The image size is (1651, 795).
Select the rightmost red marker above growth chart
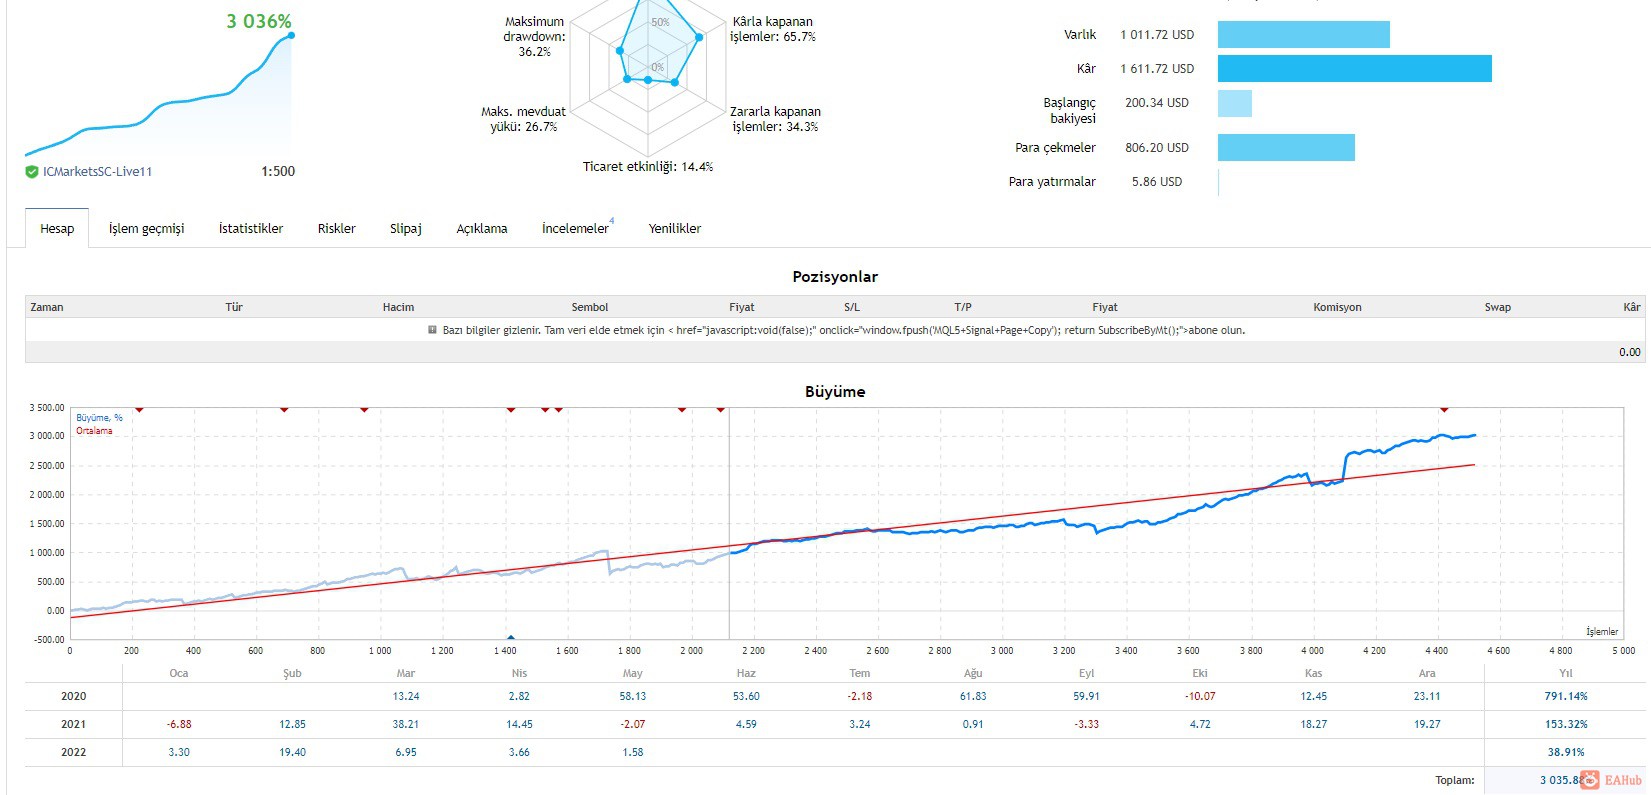(1444, 410)
